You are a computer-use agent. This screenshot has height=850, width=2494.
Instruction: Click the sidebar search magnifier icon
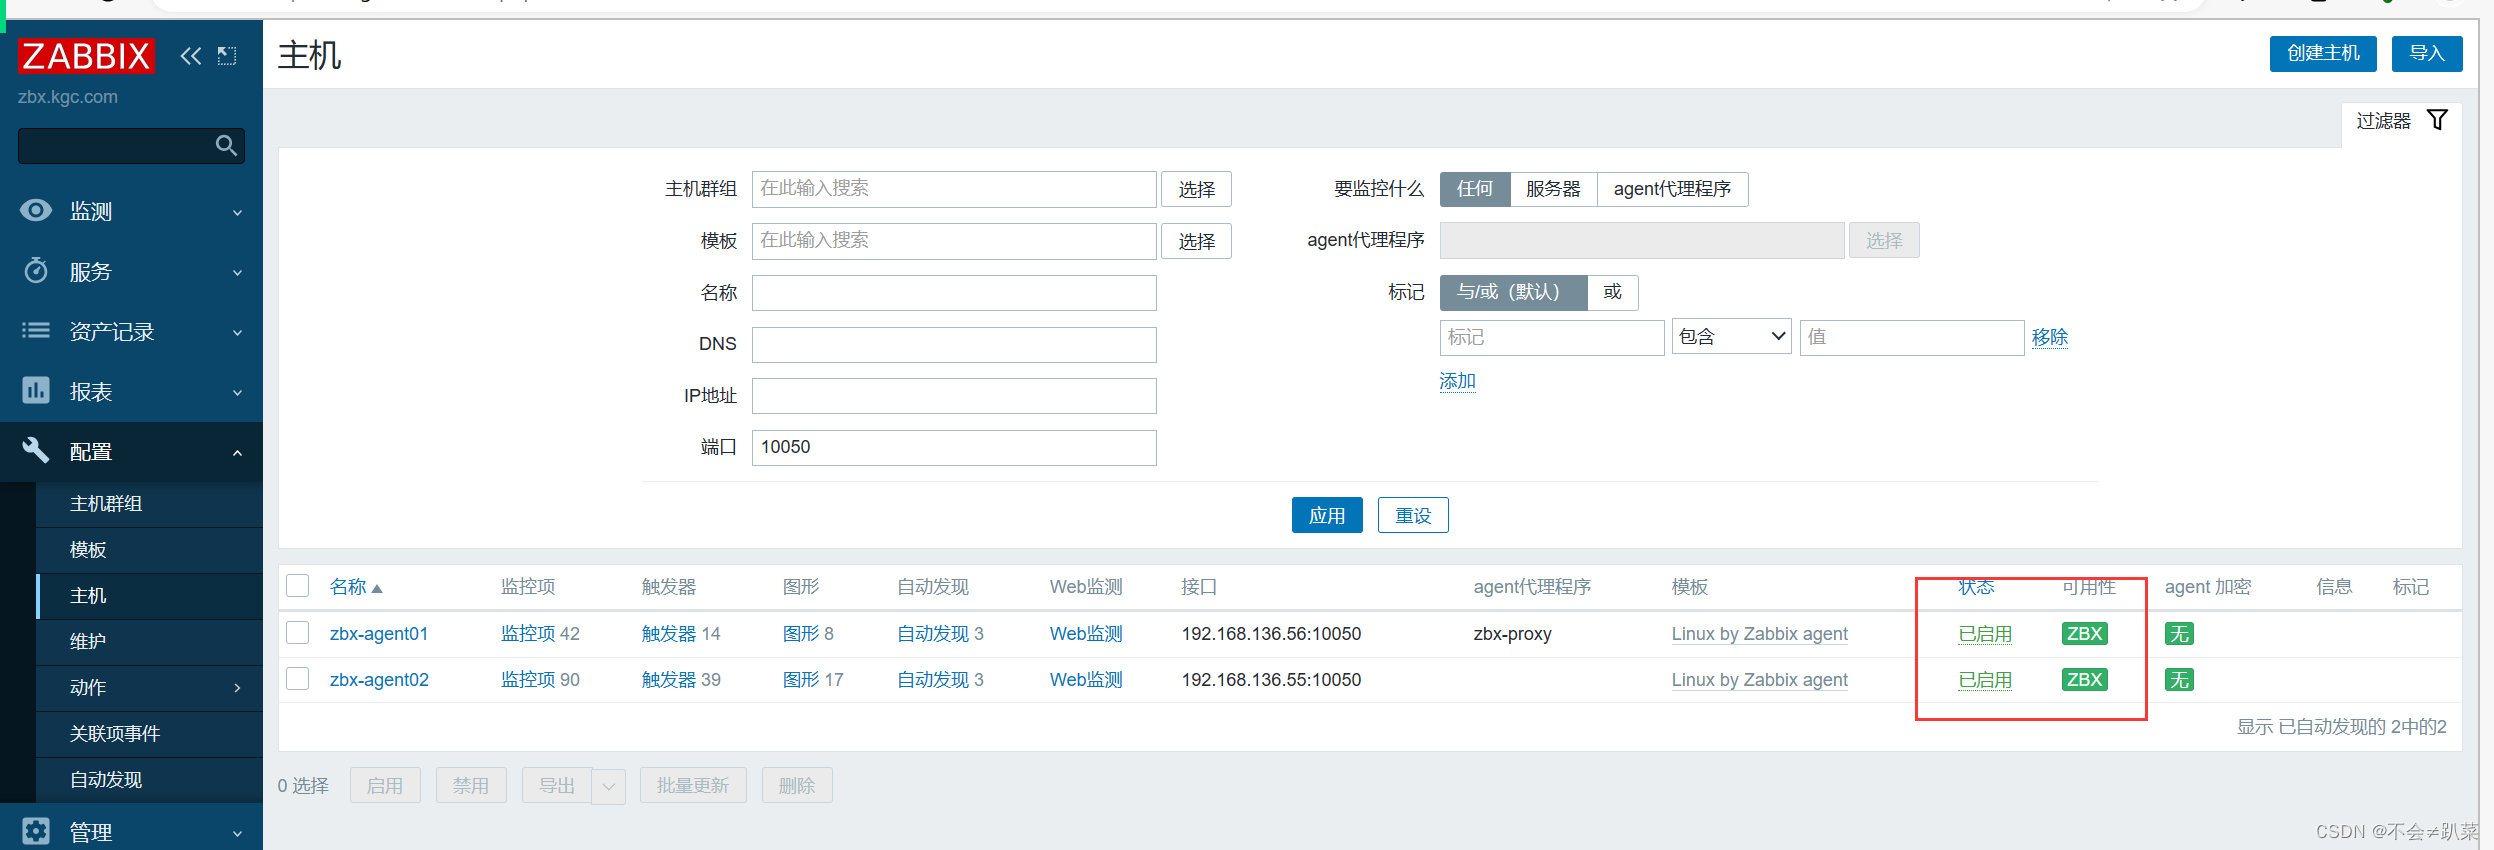pyautogui.click(x=227, y=146)
